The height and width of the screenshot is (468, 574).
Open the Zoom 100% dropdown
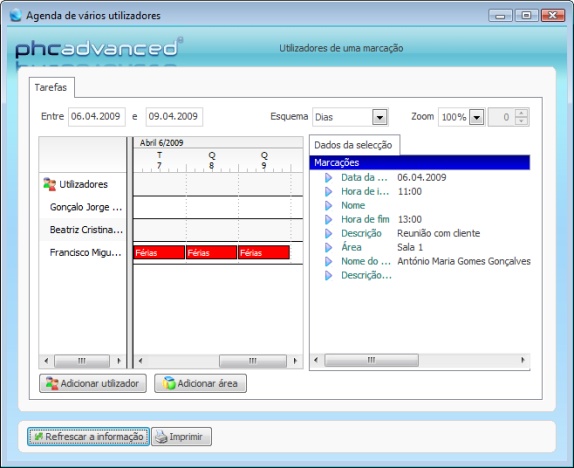click(x=477, y=117)
